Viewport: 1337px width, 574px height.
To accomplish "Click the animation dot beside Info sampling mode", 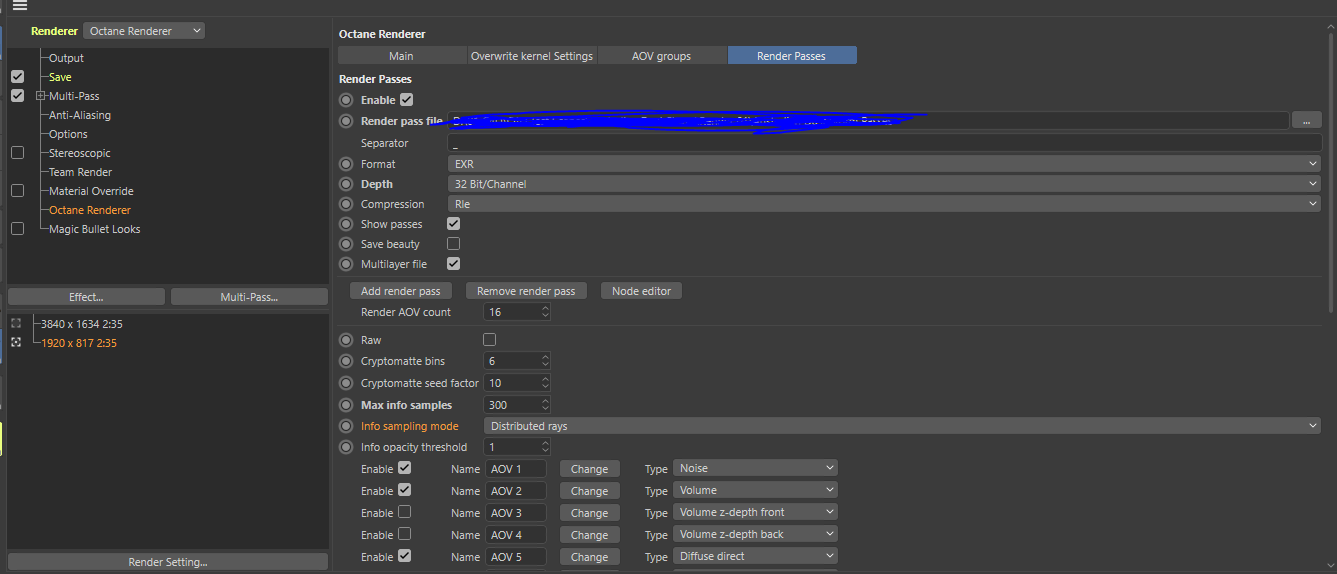I will pos(346,426).
